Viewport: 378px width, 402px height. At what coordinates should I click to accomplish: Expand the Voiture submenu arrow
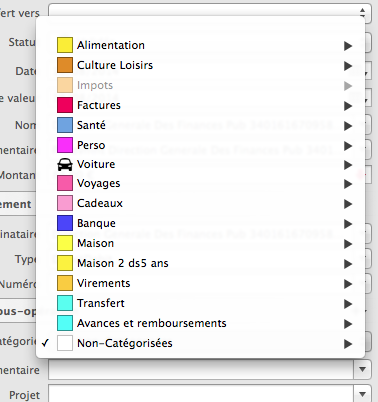point(348,165)
